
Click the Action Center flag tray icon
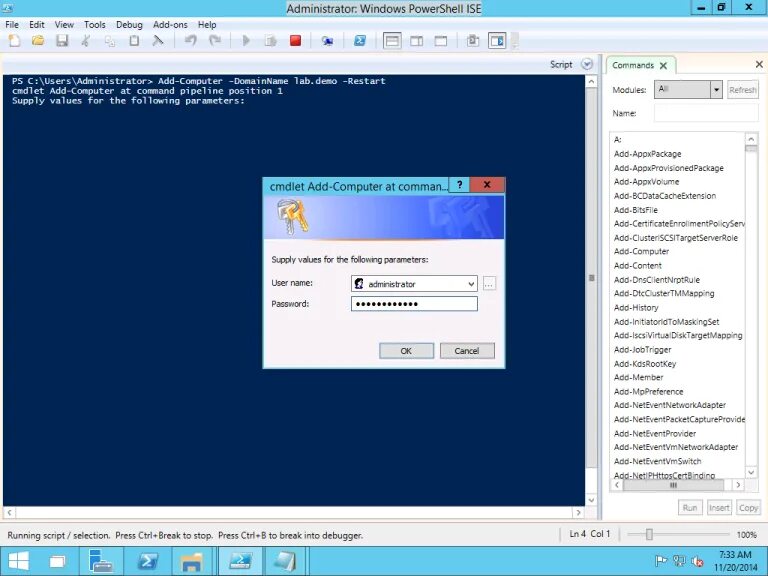point(661,561)
